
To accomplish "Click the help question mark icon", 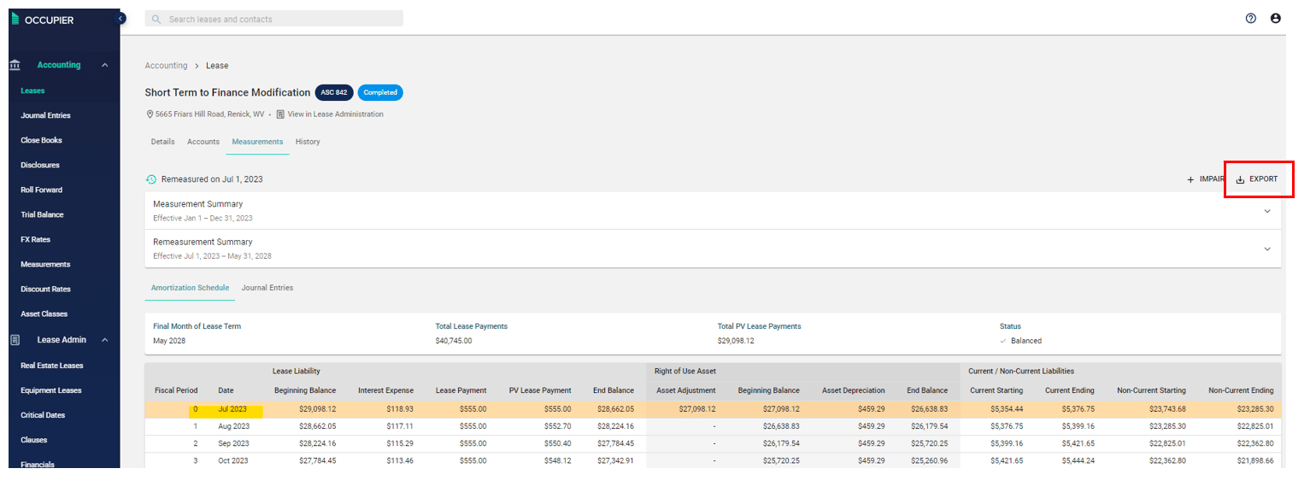I will pyautogui.click(x=1251, y=18).
